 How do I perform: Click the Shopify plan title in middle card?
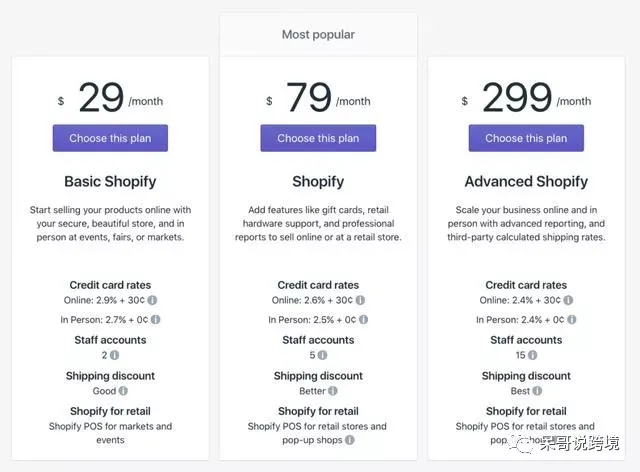click(318, 182)
